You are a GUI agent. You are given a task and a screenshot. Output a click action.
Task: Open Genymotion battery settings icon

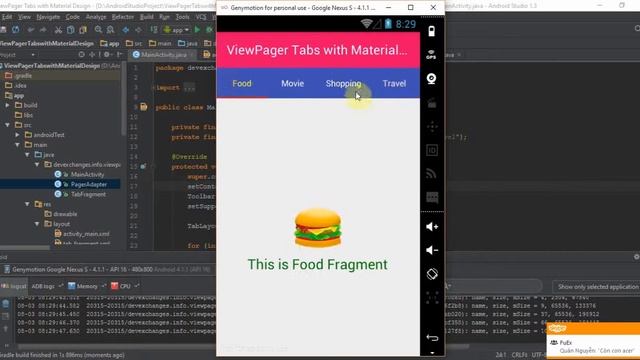[x=431, y=31]
